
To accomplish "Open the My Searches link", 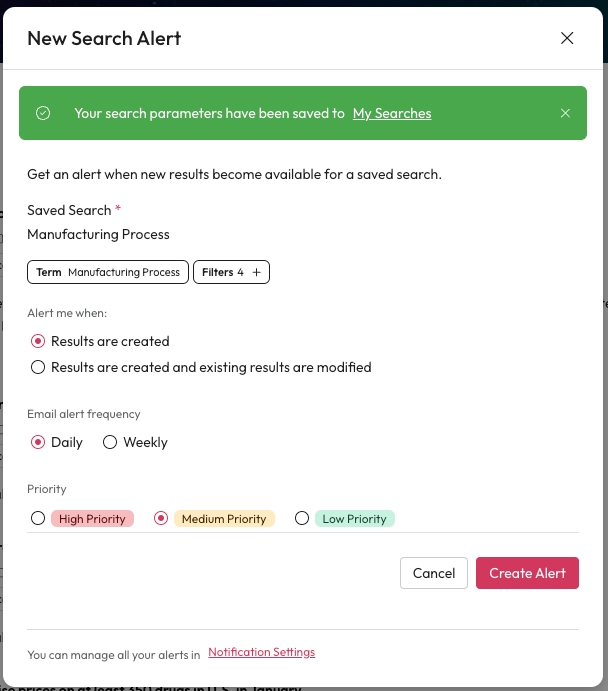I will coord(392,113).
